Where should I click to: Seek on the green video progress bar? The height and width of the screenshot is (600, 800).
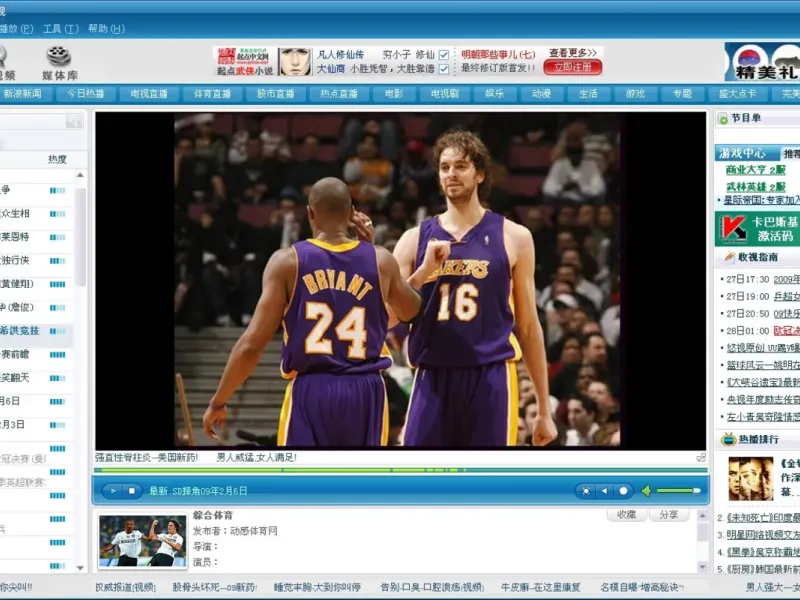point(401,470)
